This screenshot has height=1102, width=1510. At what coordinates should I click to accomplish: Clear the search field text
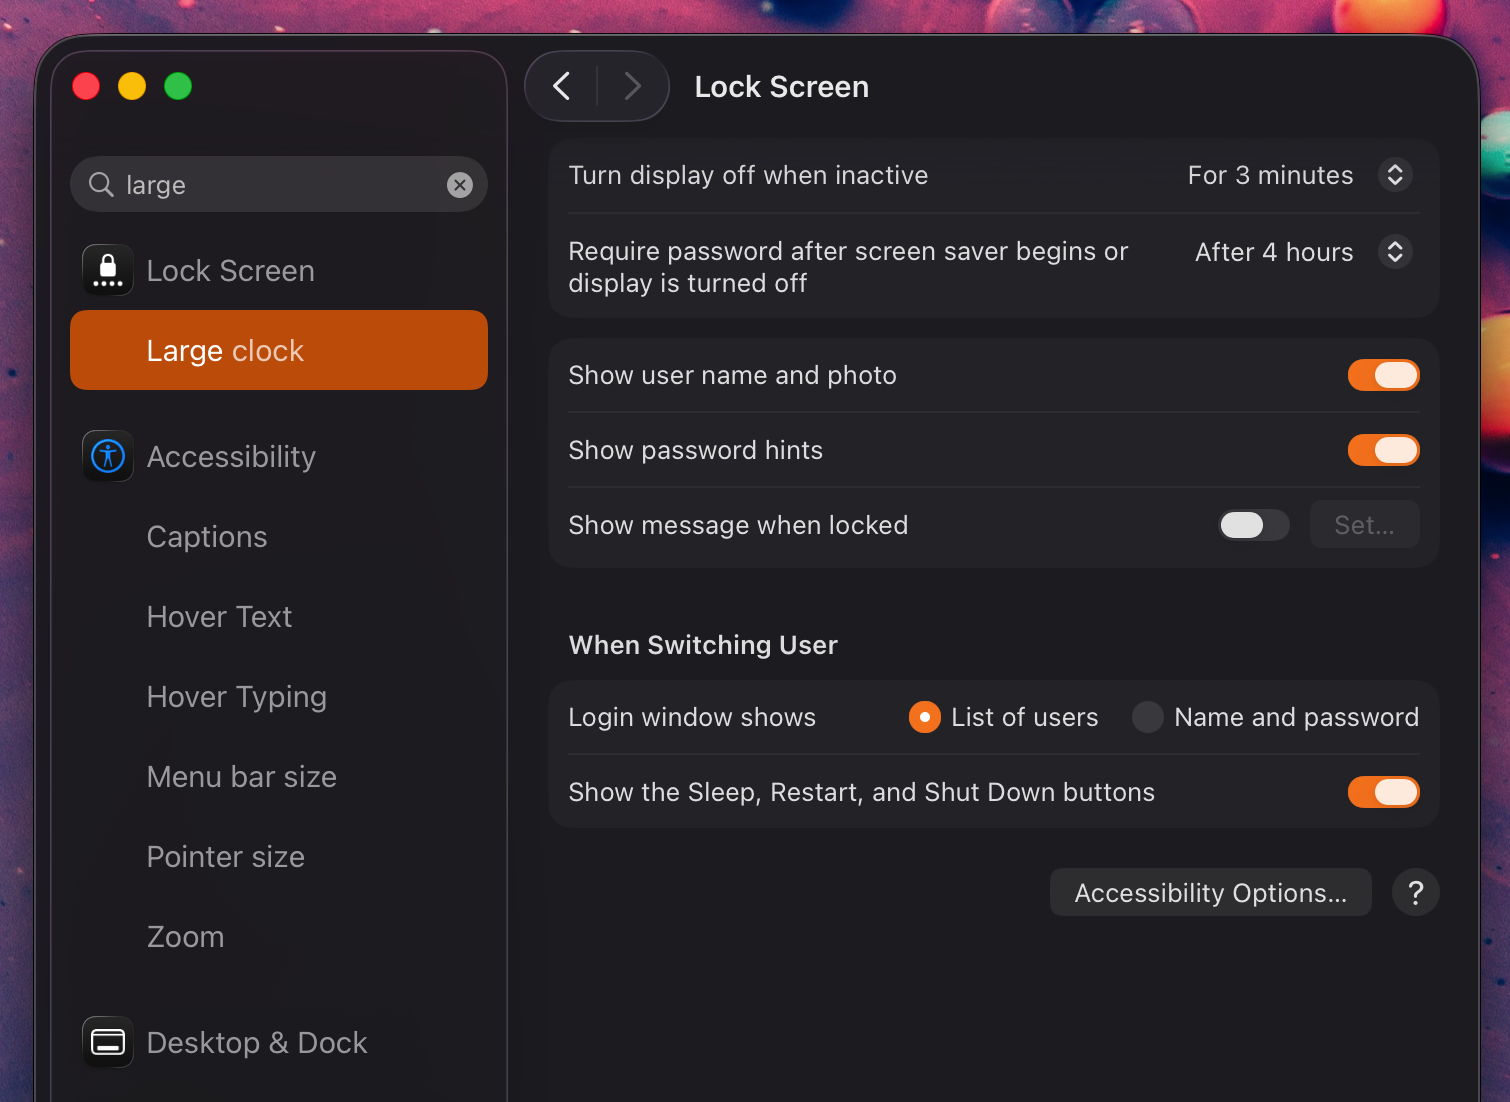click(x=460, y=185)
